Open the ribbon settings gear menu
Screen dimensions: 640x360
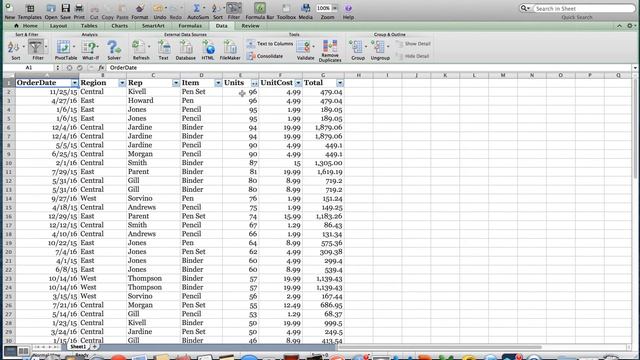[x=630, y=26]
